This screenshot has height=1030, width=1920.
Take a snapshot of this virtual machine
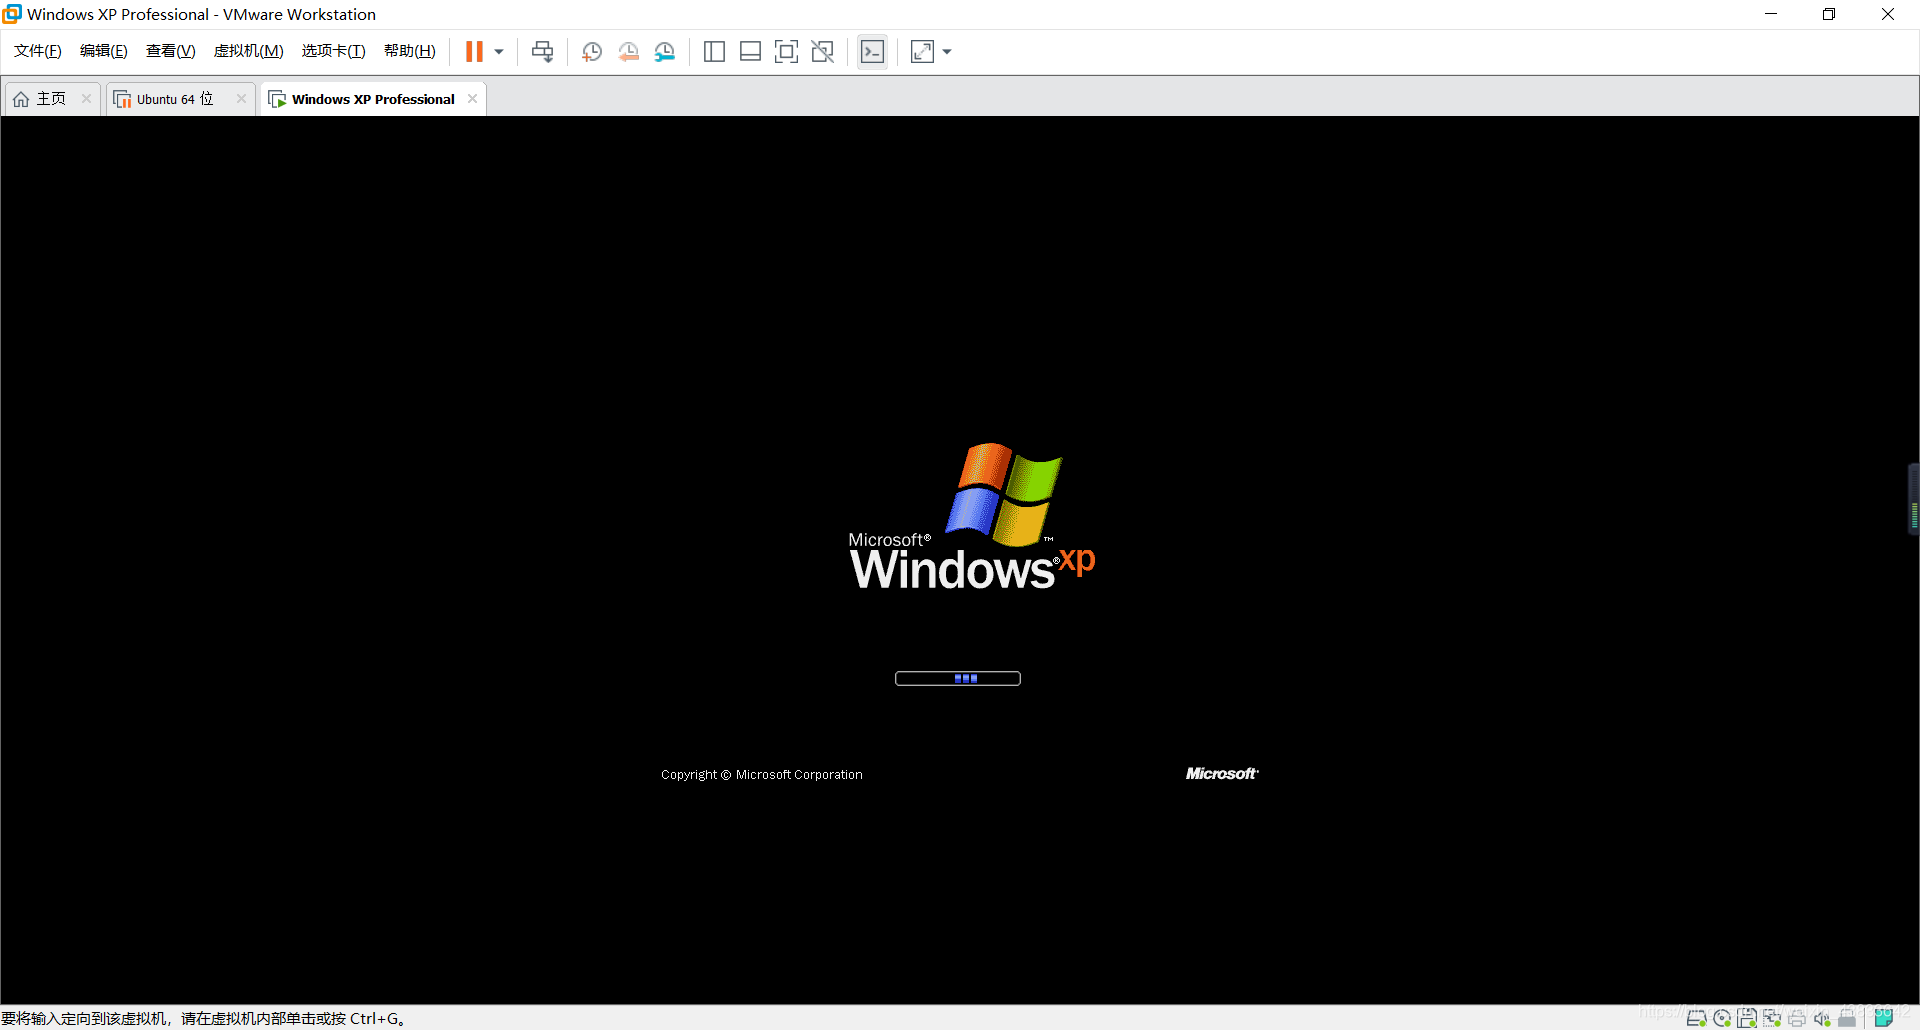click(x=592, y=52)
